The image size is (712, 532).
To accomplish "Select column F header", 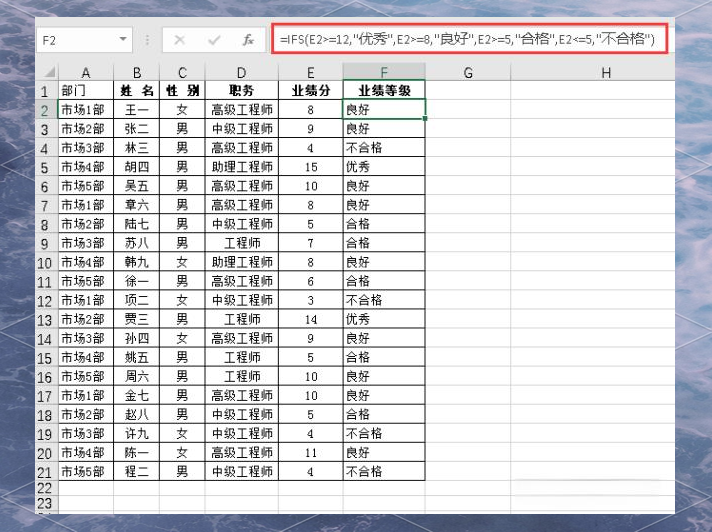I will click(x=384, y=72).
